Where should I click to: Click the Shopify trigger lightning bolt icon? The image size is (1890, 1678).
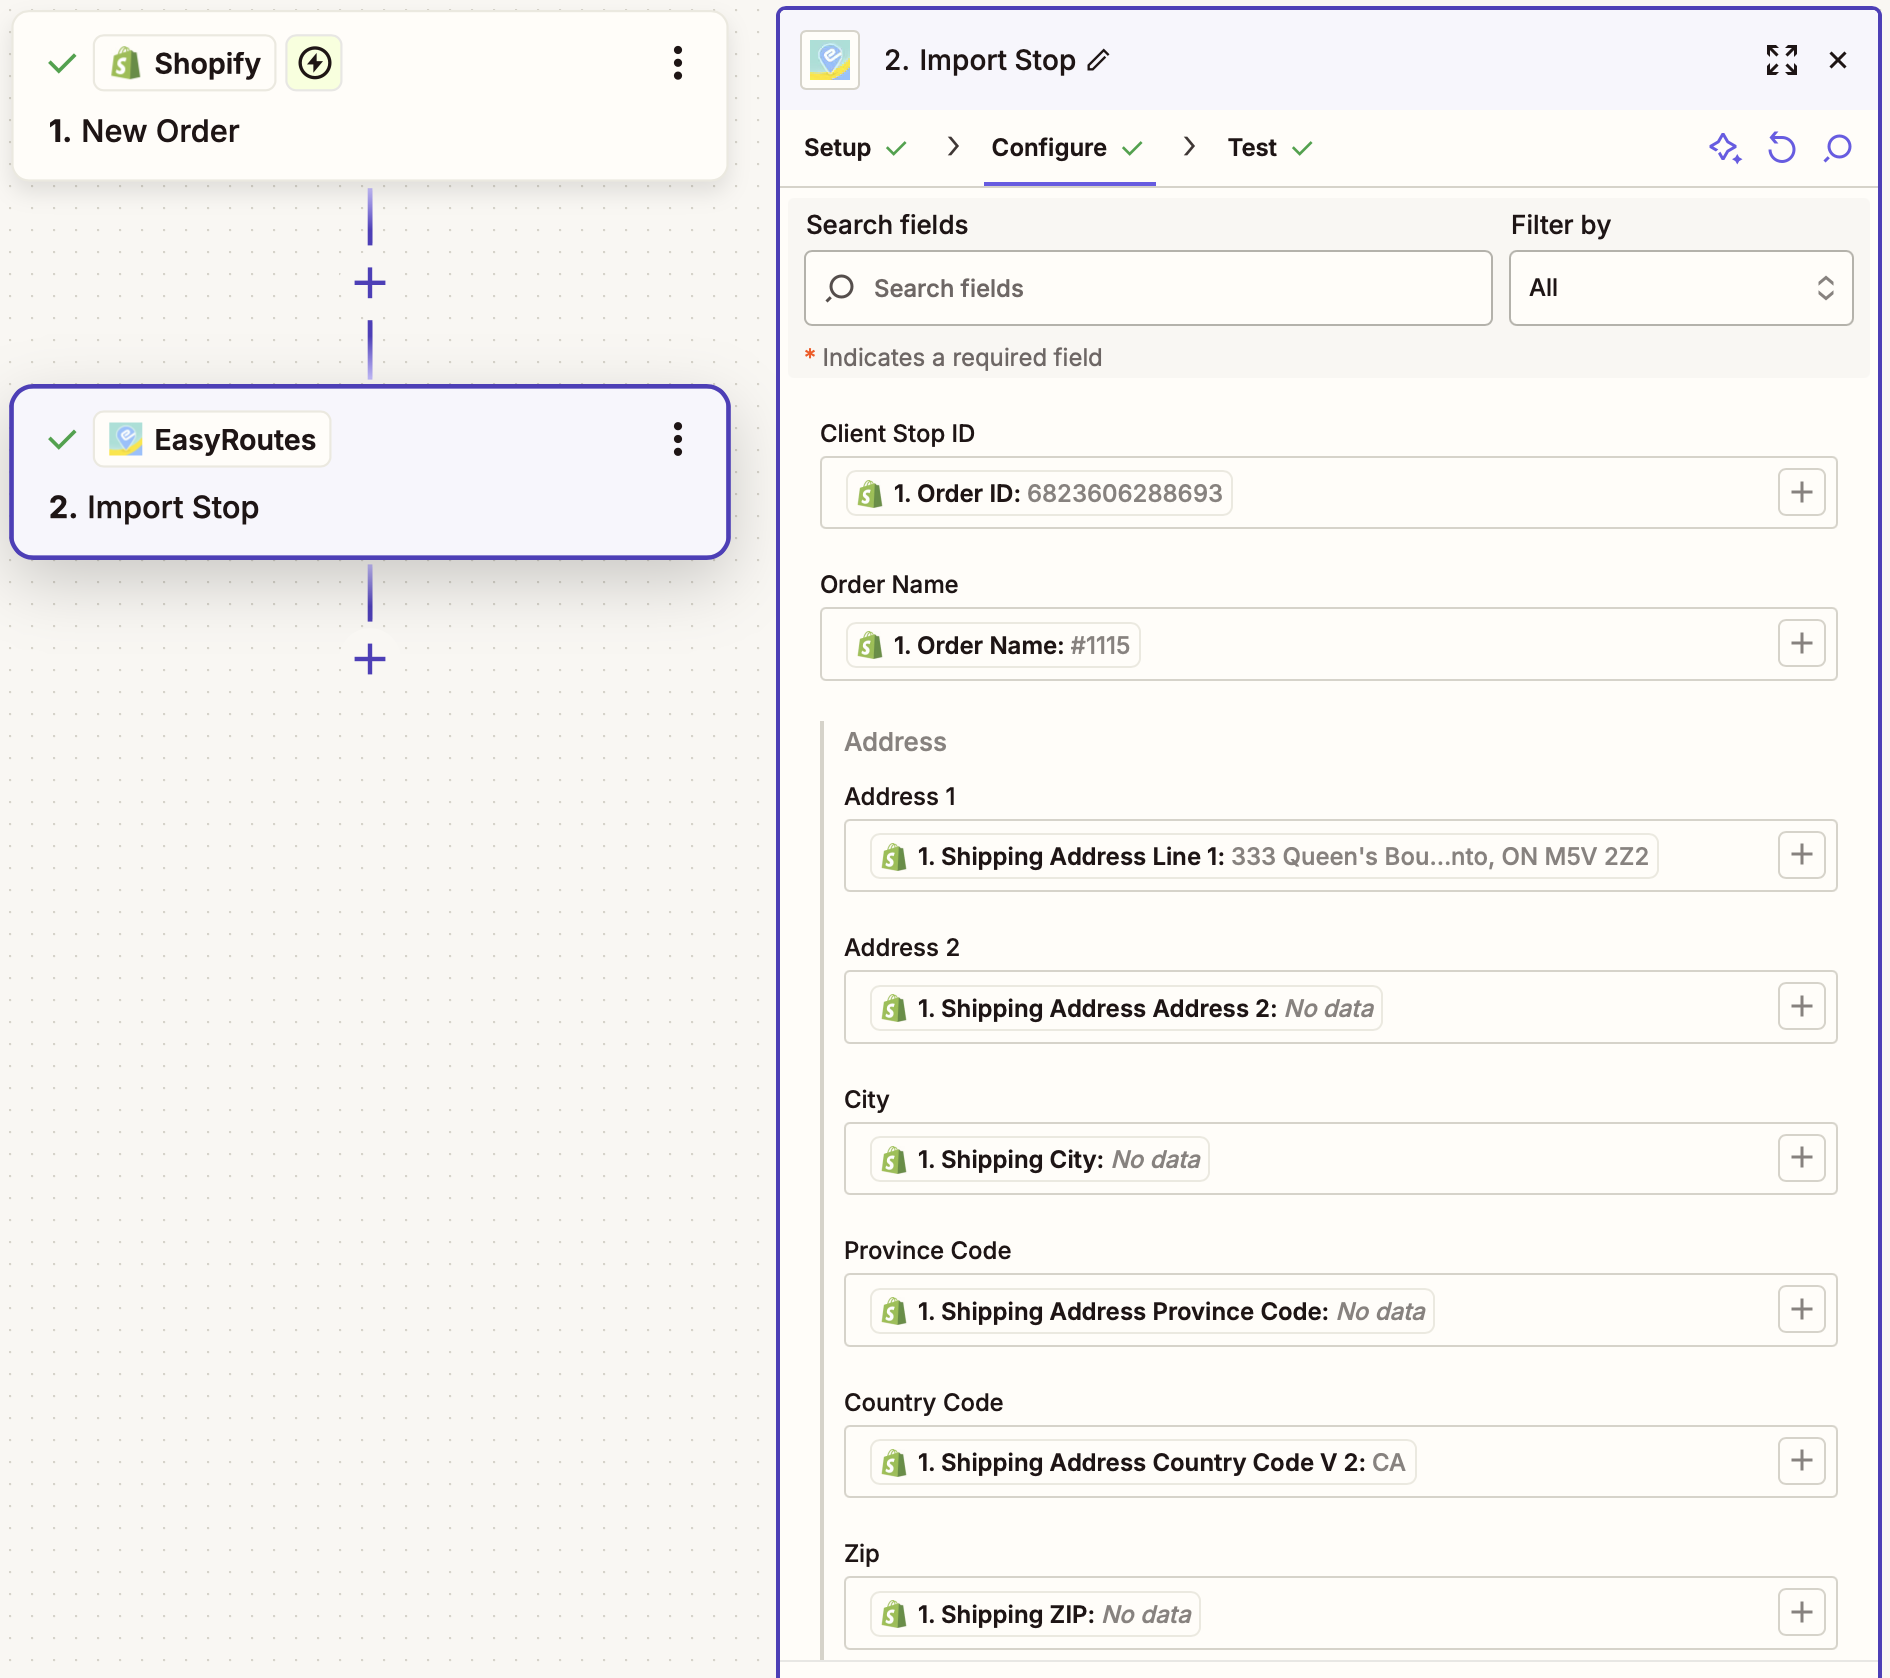(314, 63)
